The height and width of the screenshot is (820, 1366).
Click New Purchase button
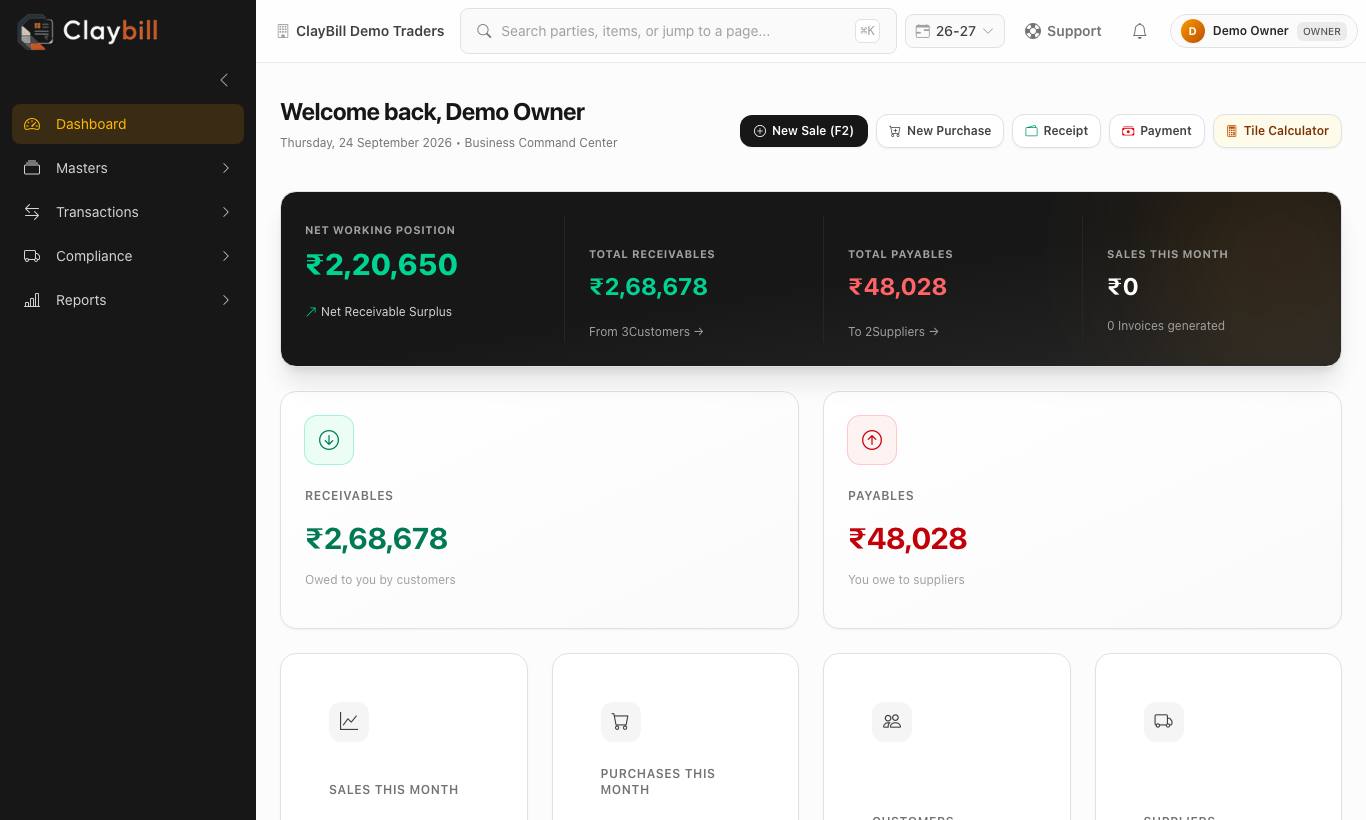click(940, 131)
